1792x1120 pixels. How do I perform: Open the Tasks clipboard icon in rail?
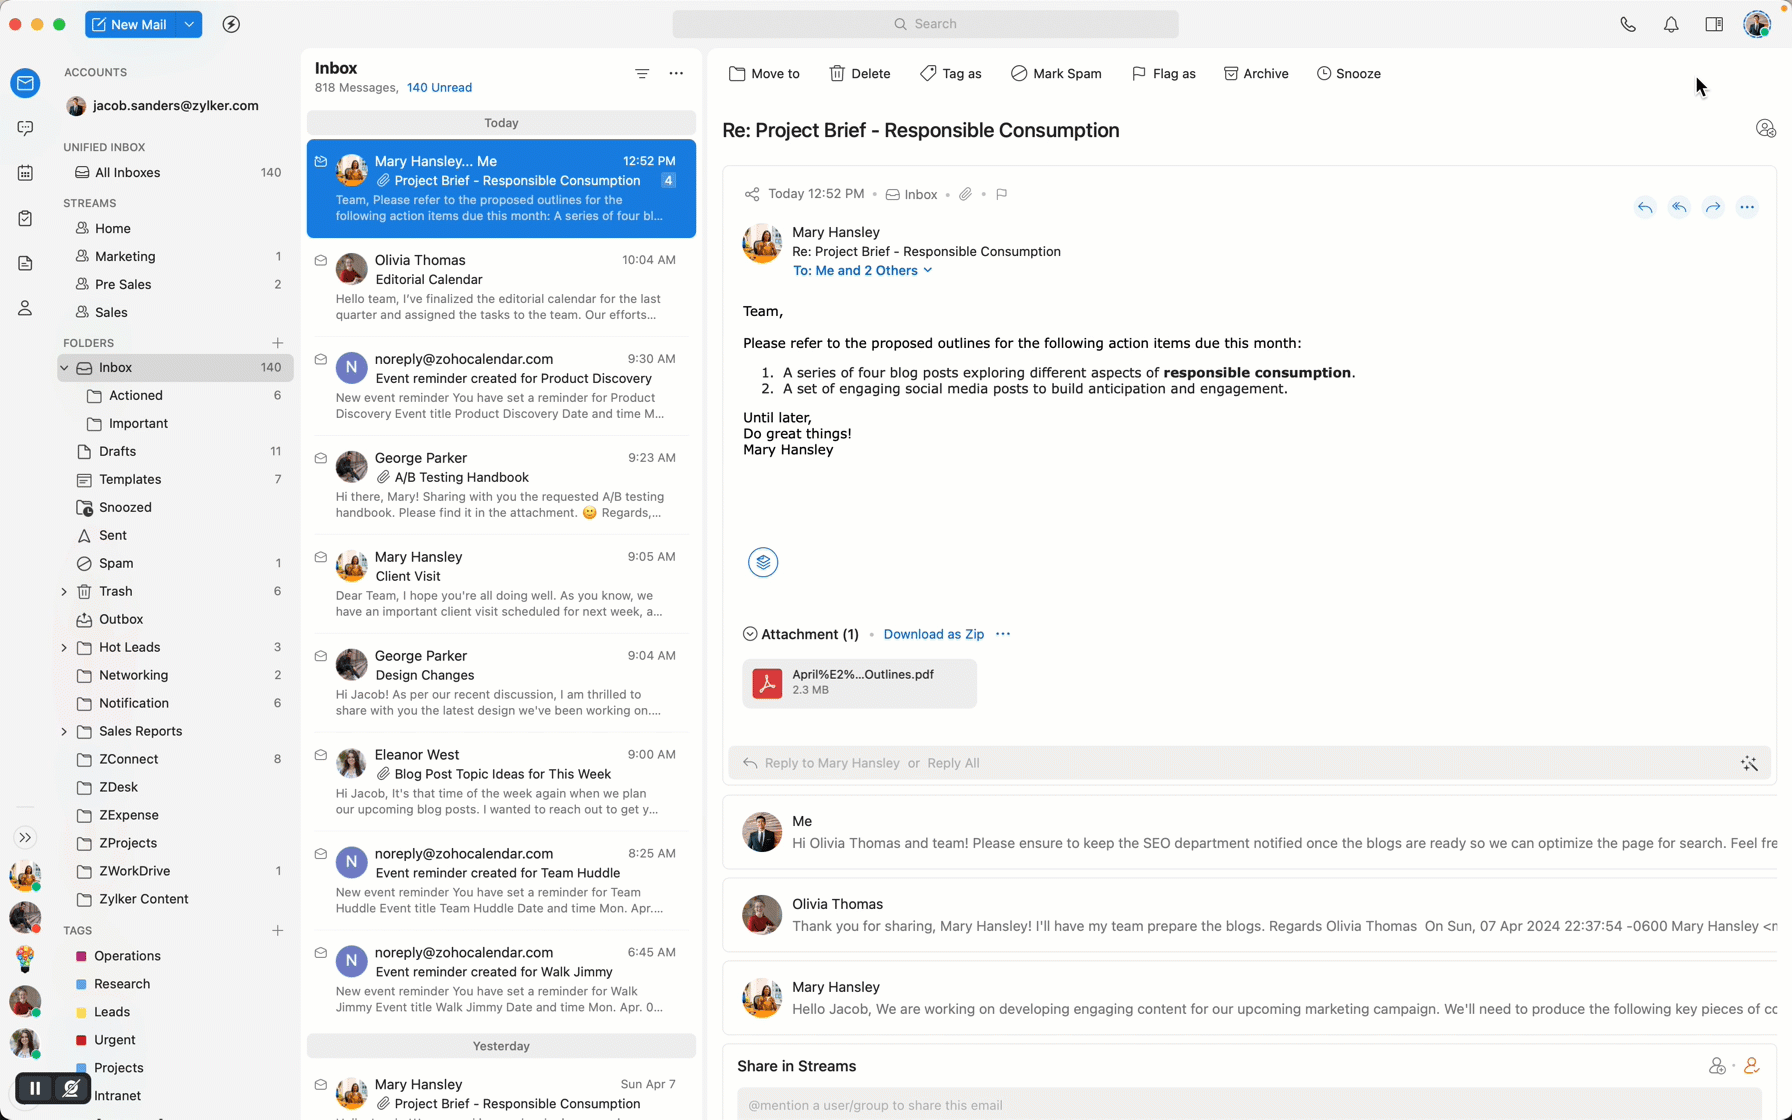pyautogui.click(x=25, y=218)
